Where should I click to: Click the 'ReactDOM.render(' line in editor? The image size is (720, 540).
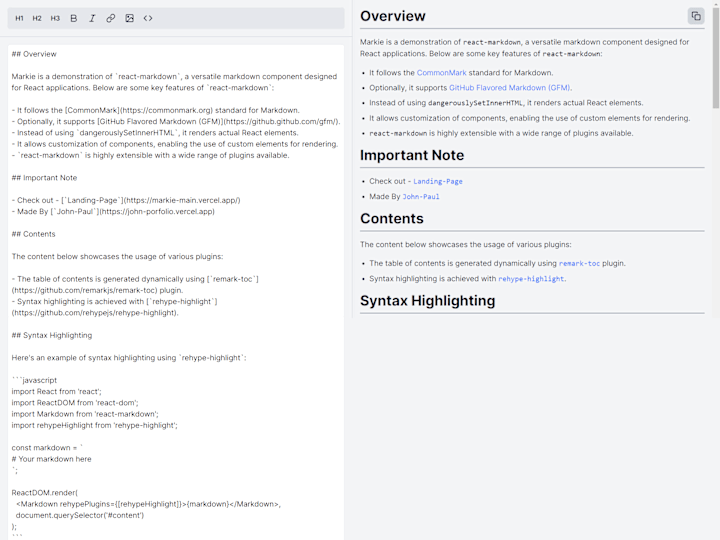(x=45, y=493)
